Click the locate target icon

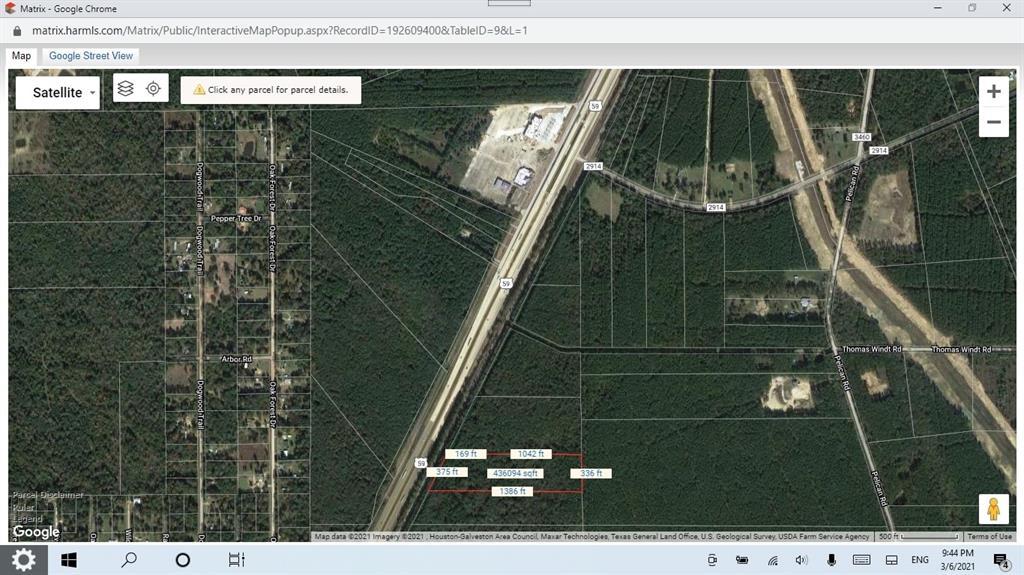[153, 88]
